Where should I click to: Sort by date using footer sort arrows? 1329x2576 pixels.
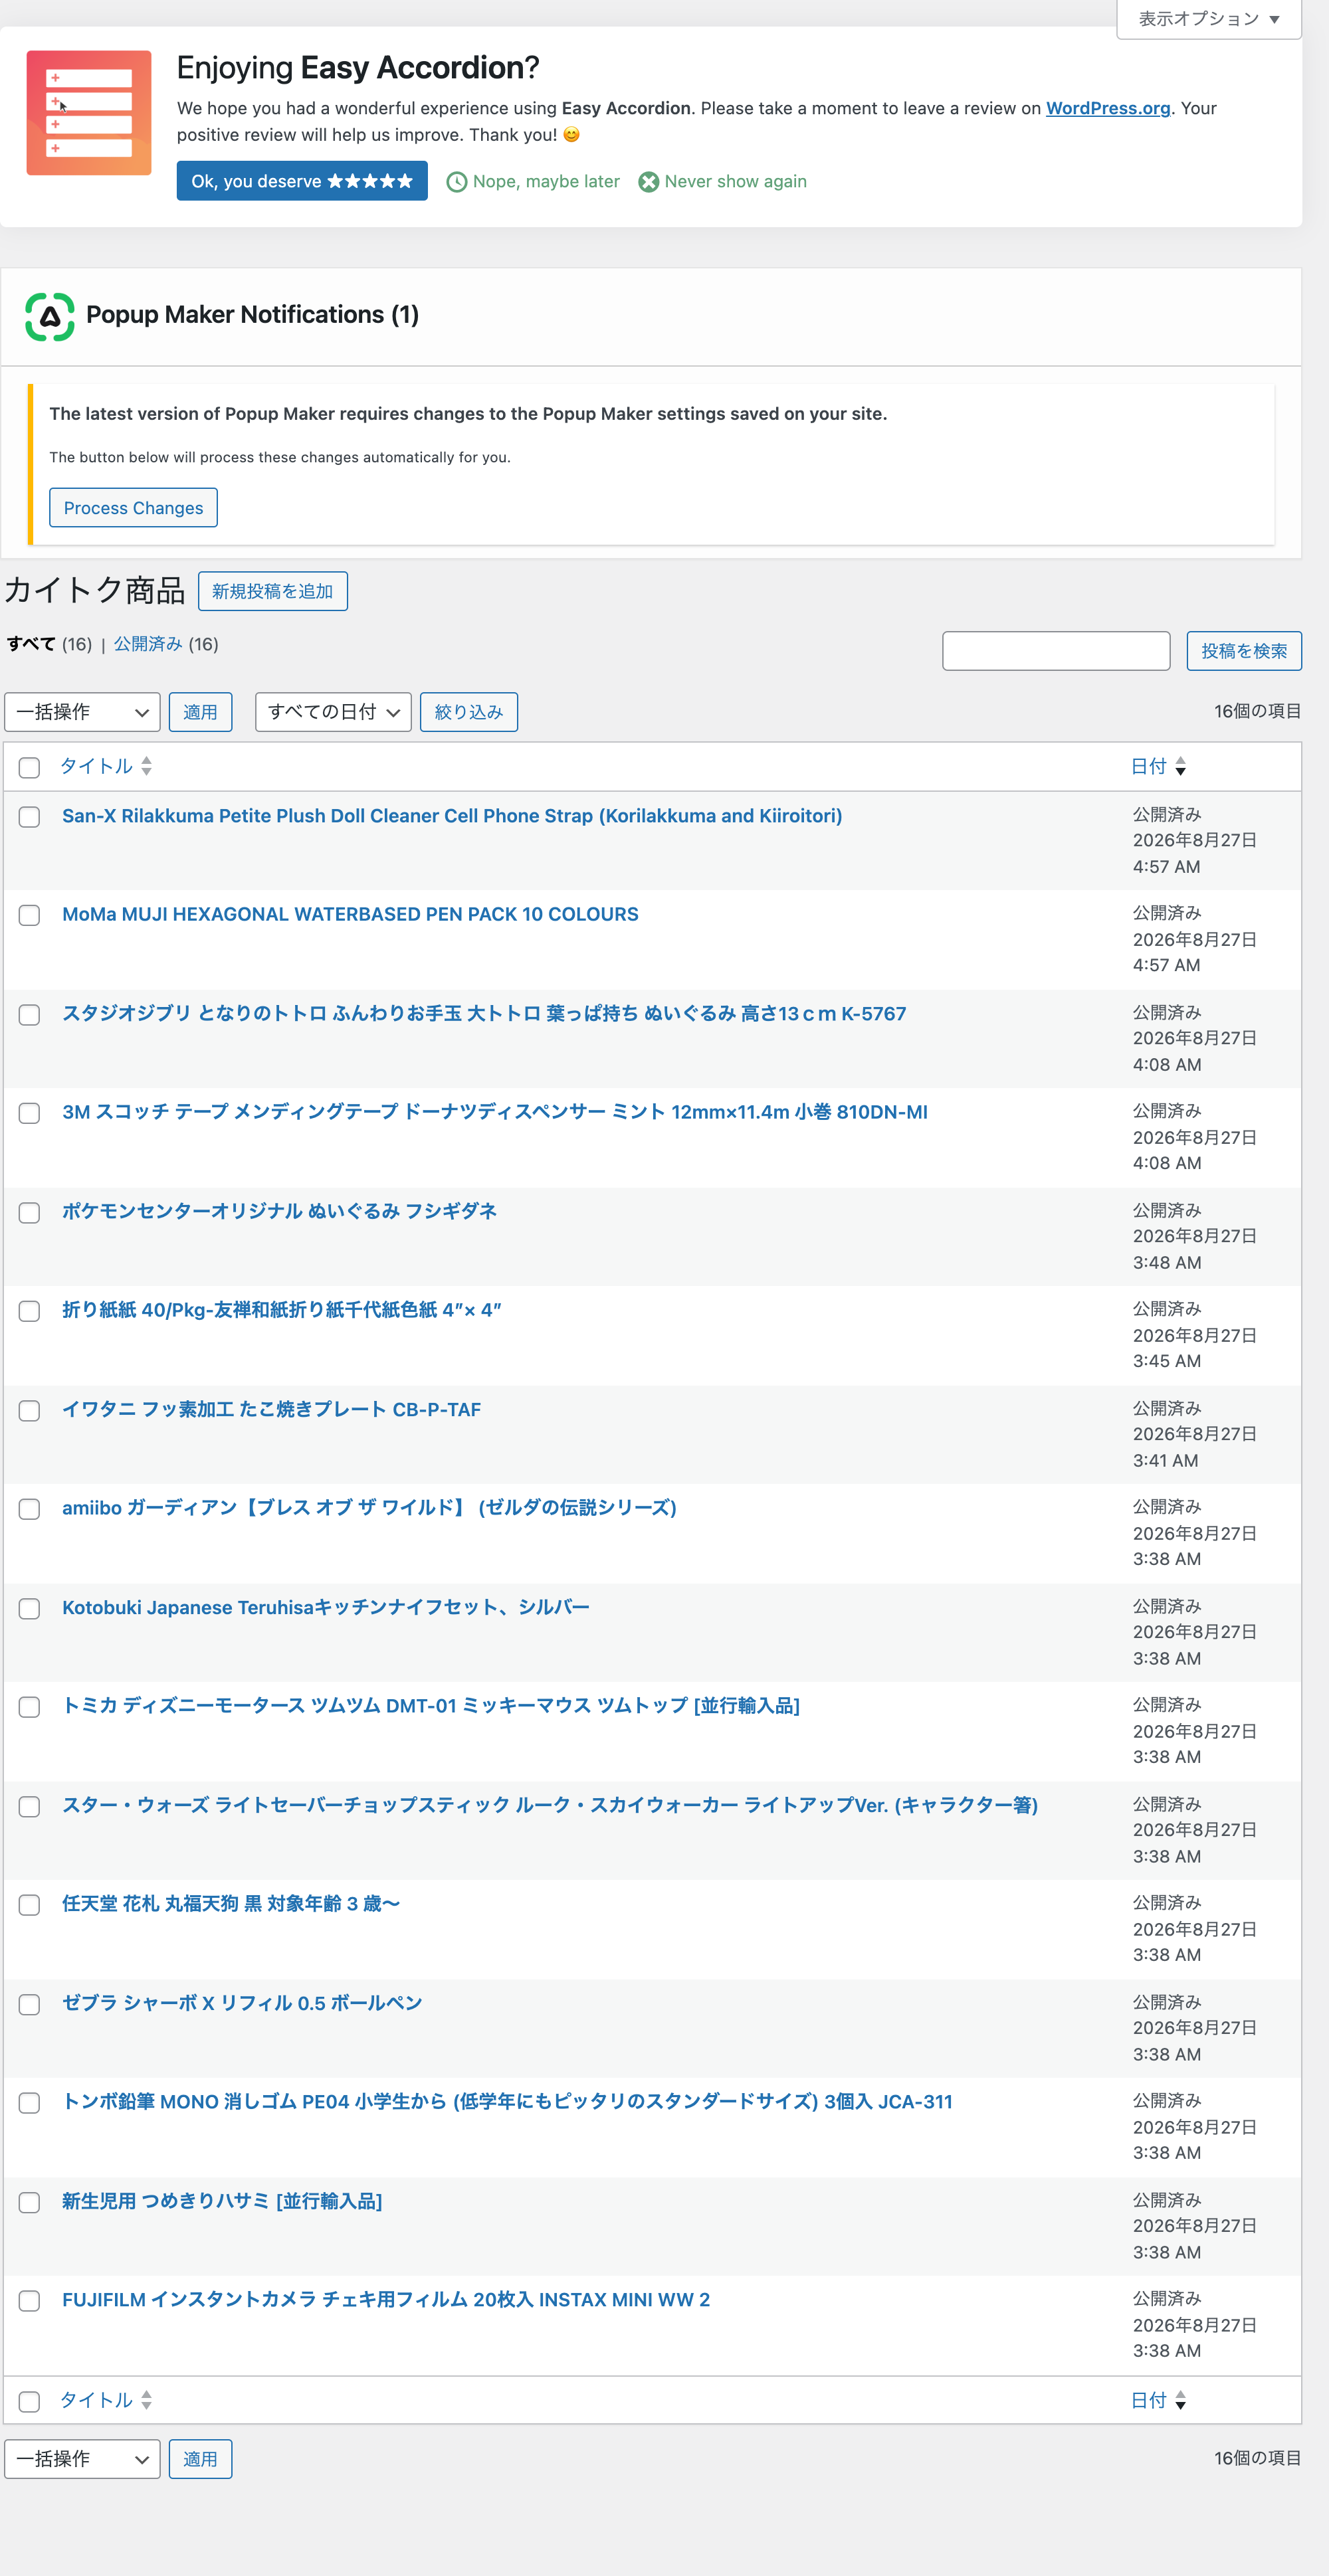(x=1181, y=2400)
